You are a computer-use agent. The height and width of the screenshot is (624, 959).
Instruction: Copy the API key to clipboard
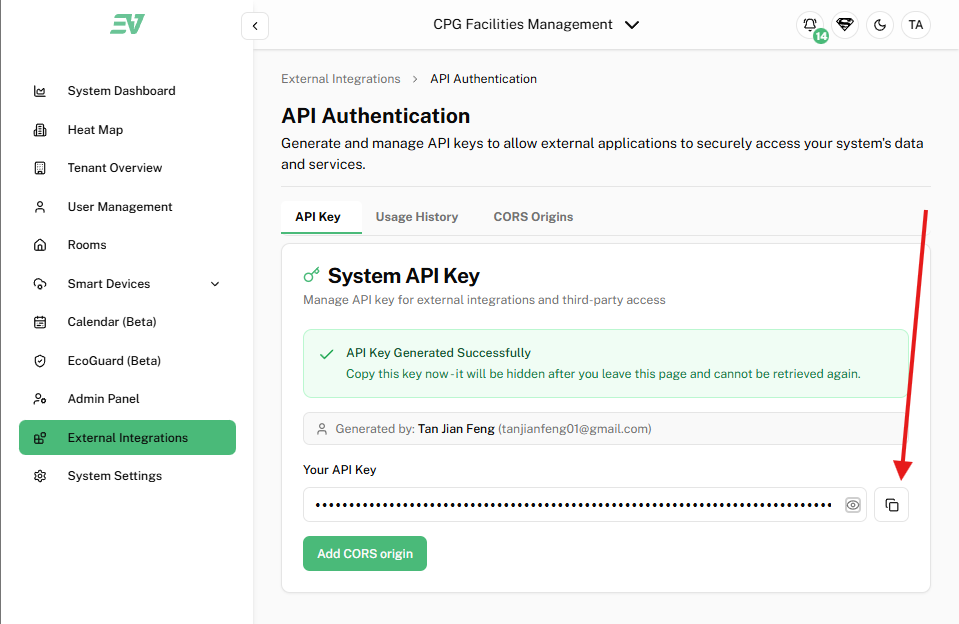pyautogui.click(x=891, y=505)
